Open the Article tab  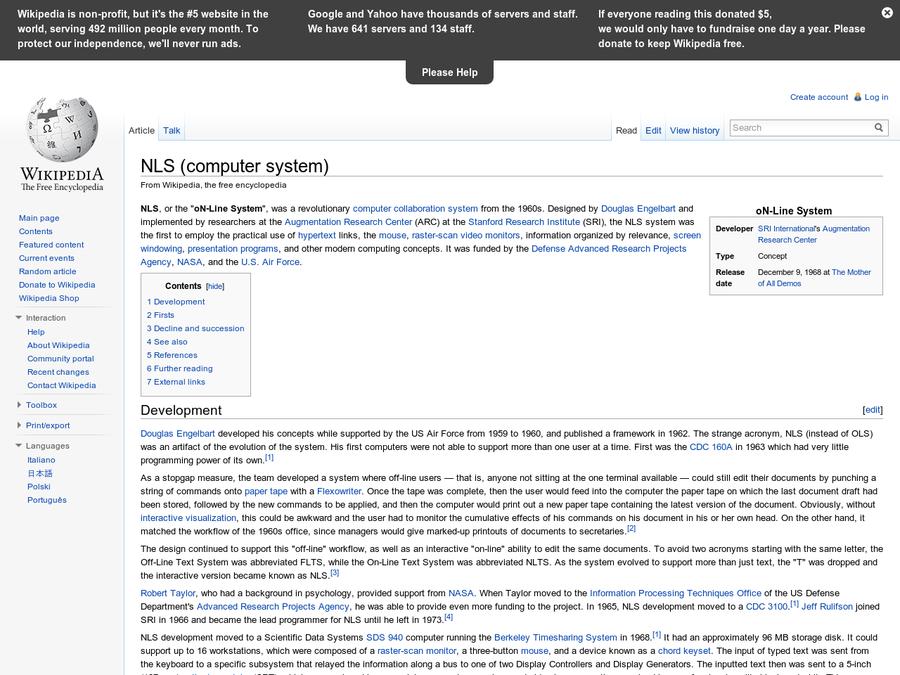point(141,130)
